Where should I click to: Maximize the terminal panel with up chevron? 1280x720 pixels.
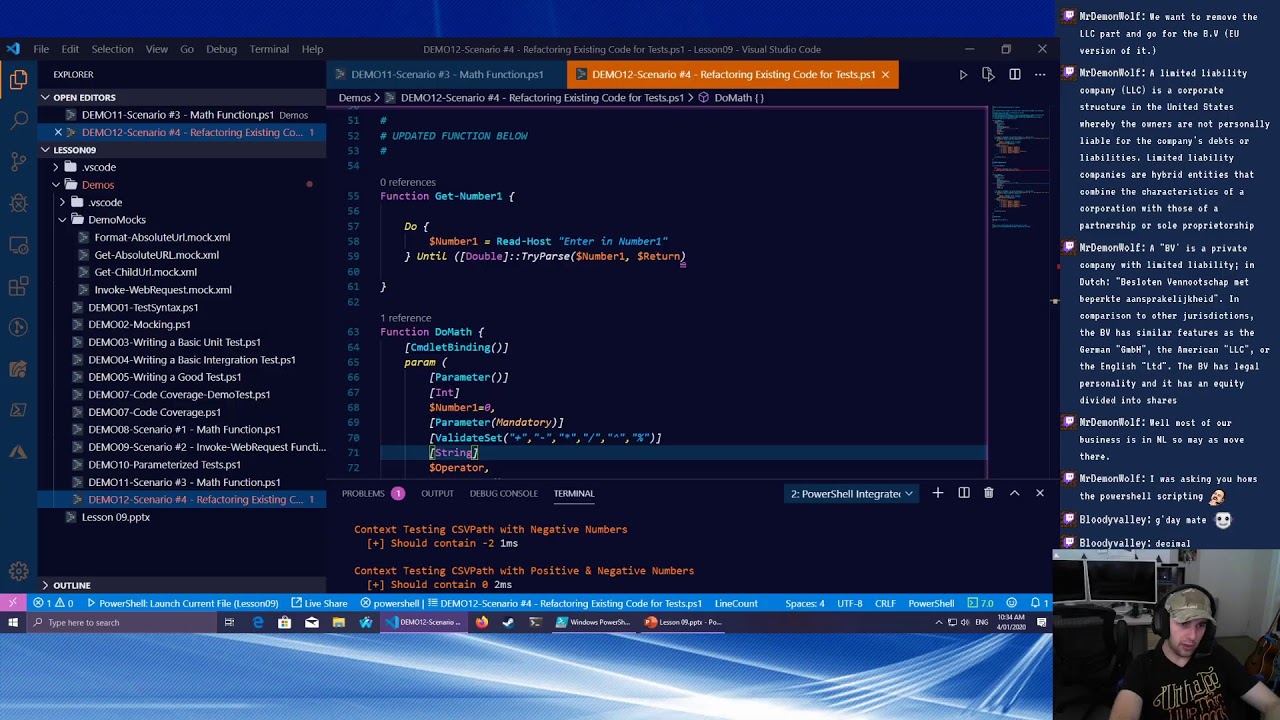coord(1014,493)
